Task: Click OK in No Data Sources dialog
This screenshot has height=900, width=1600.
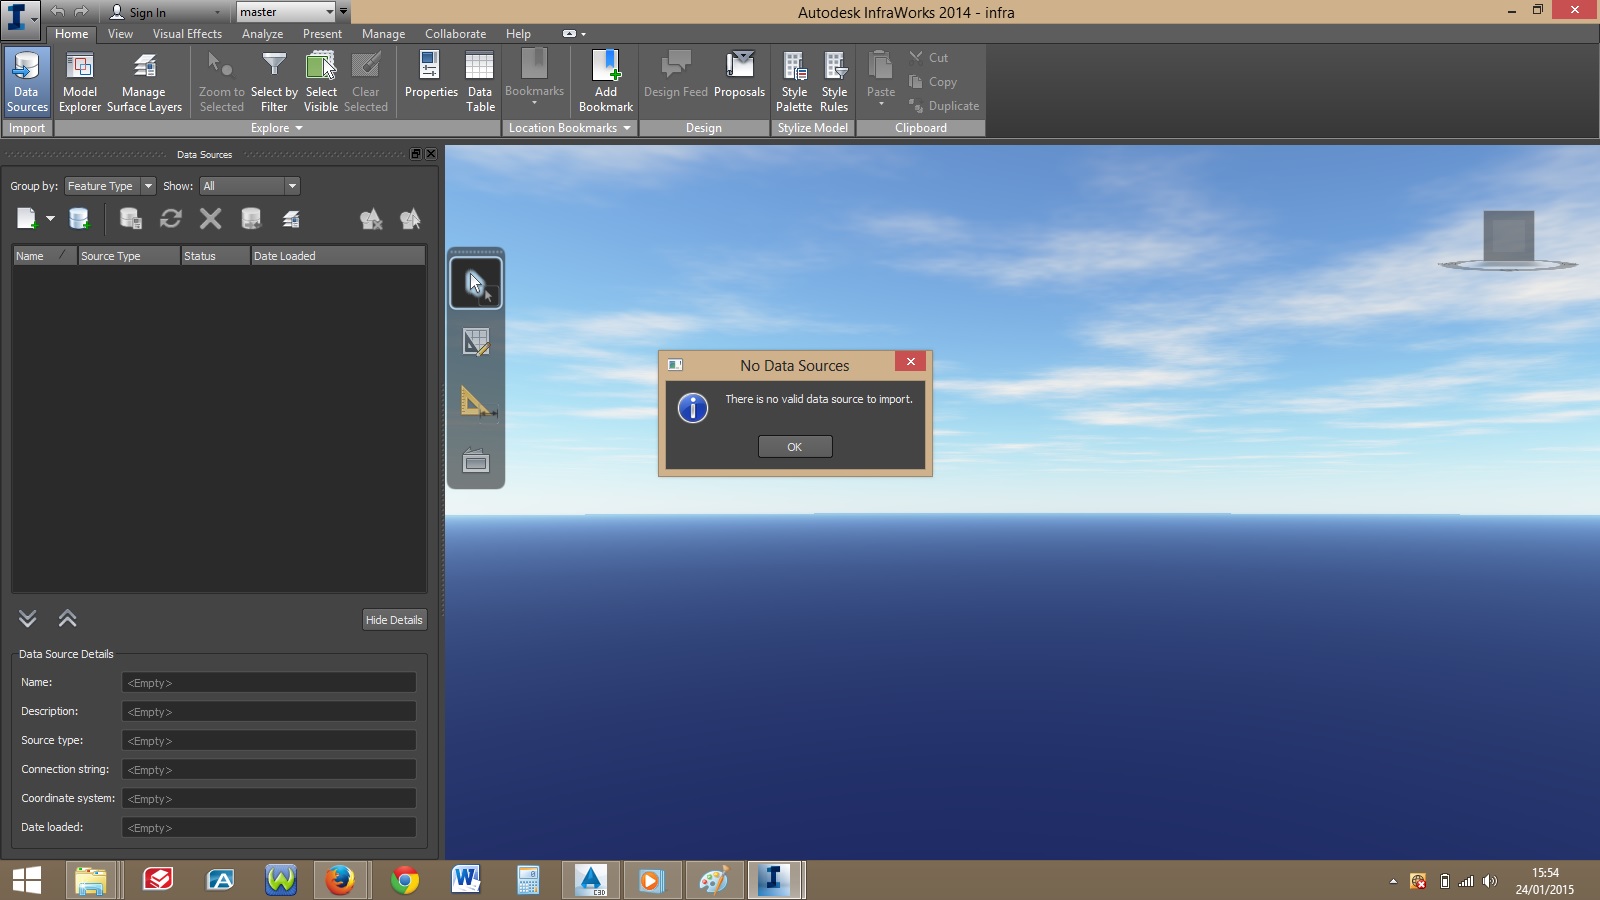Action: coord(795,447)
